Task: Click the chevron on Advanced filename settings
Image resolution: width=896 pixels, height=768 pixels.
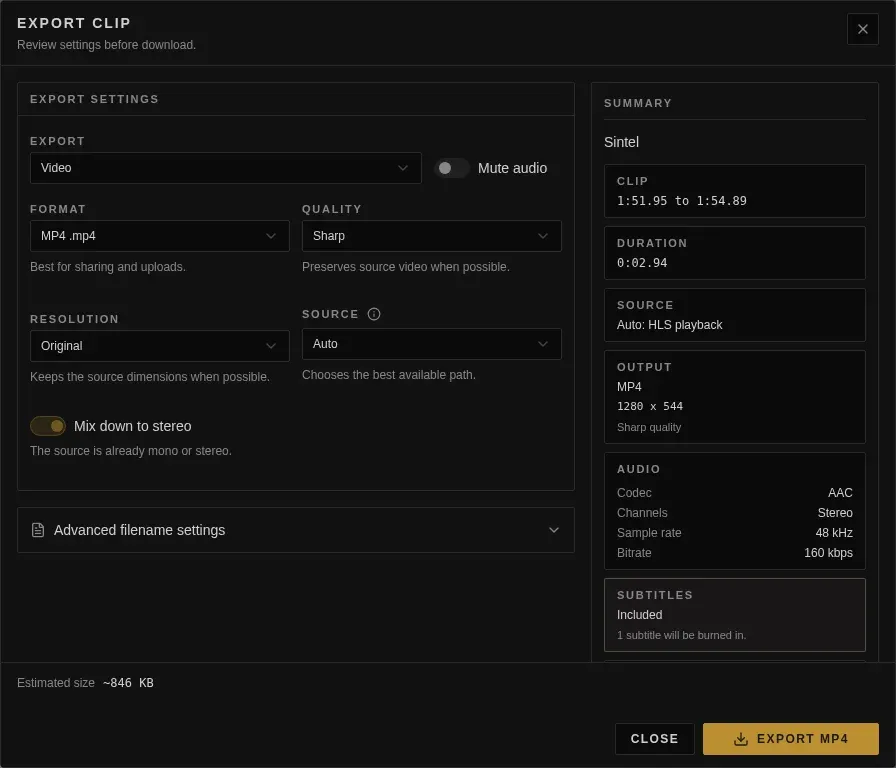Action: pyautogui.click(x=554, y=530)
